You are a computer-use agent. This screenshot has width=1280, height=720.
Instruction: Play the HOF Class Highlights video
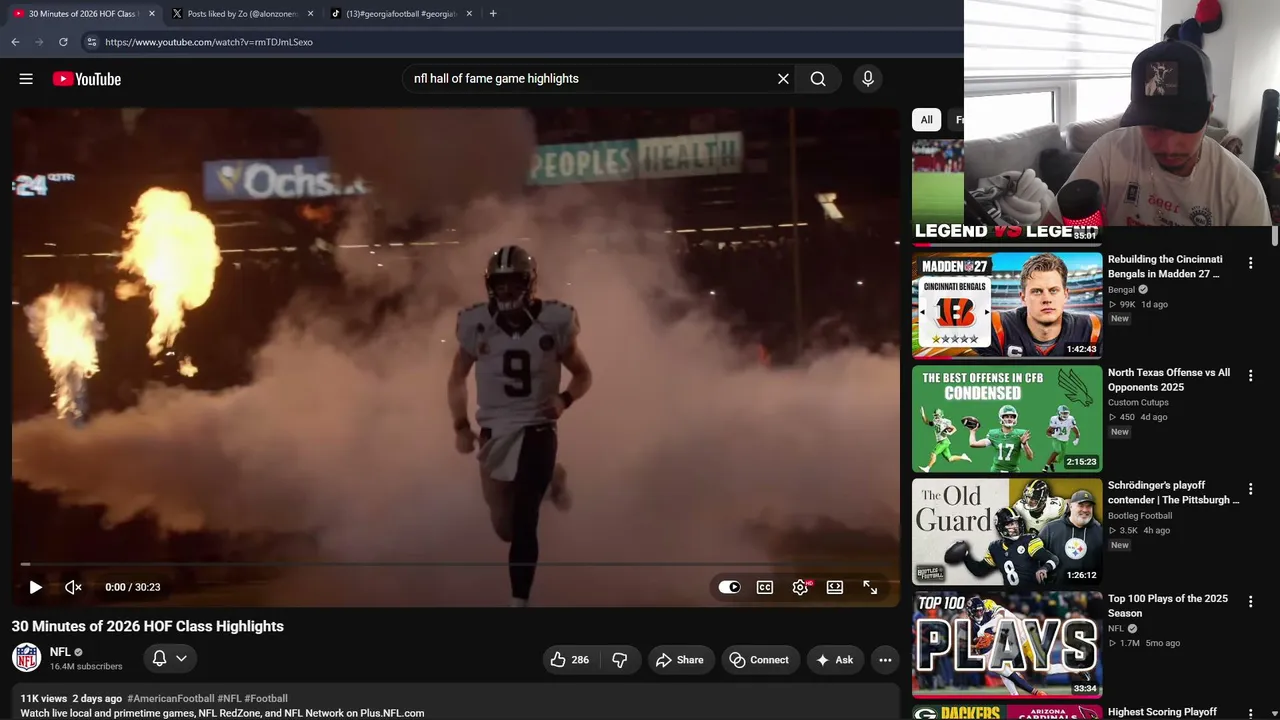pyautogui.click(x=35, y=587)
